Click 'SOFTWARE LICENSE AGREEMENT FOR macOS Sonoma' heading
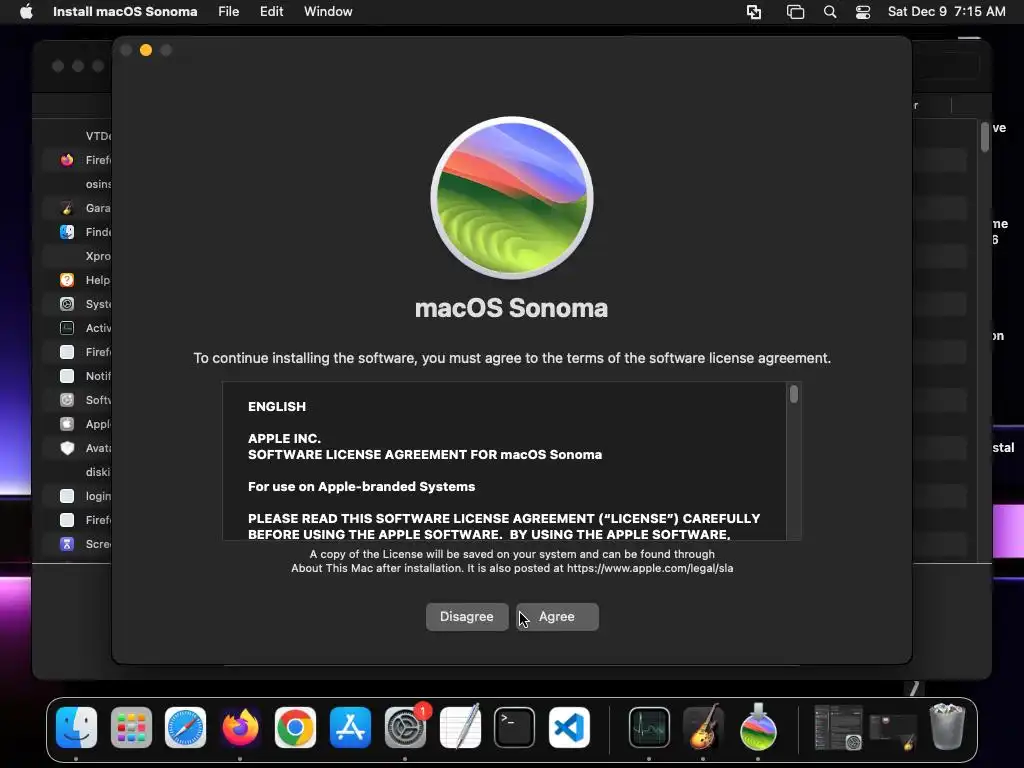 pos(424,455)
